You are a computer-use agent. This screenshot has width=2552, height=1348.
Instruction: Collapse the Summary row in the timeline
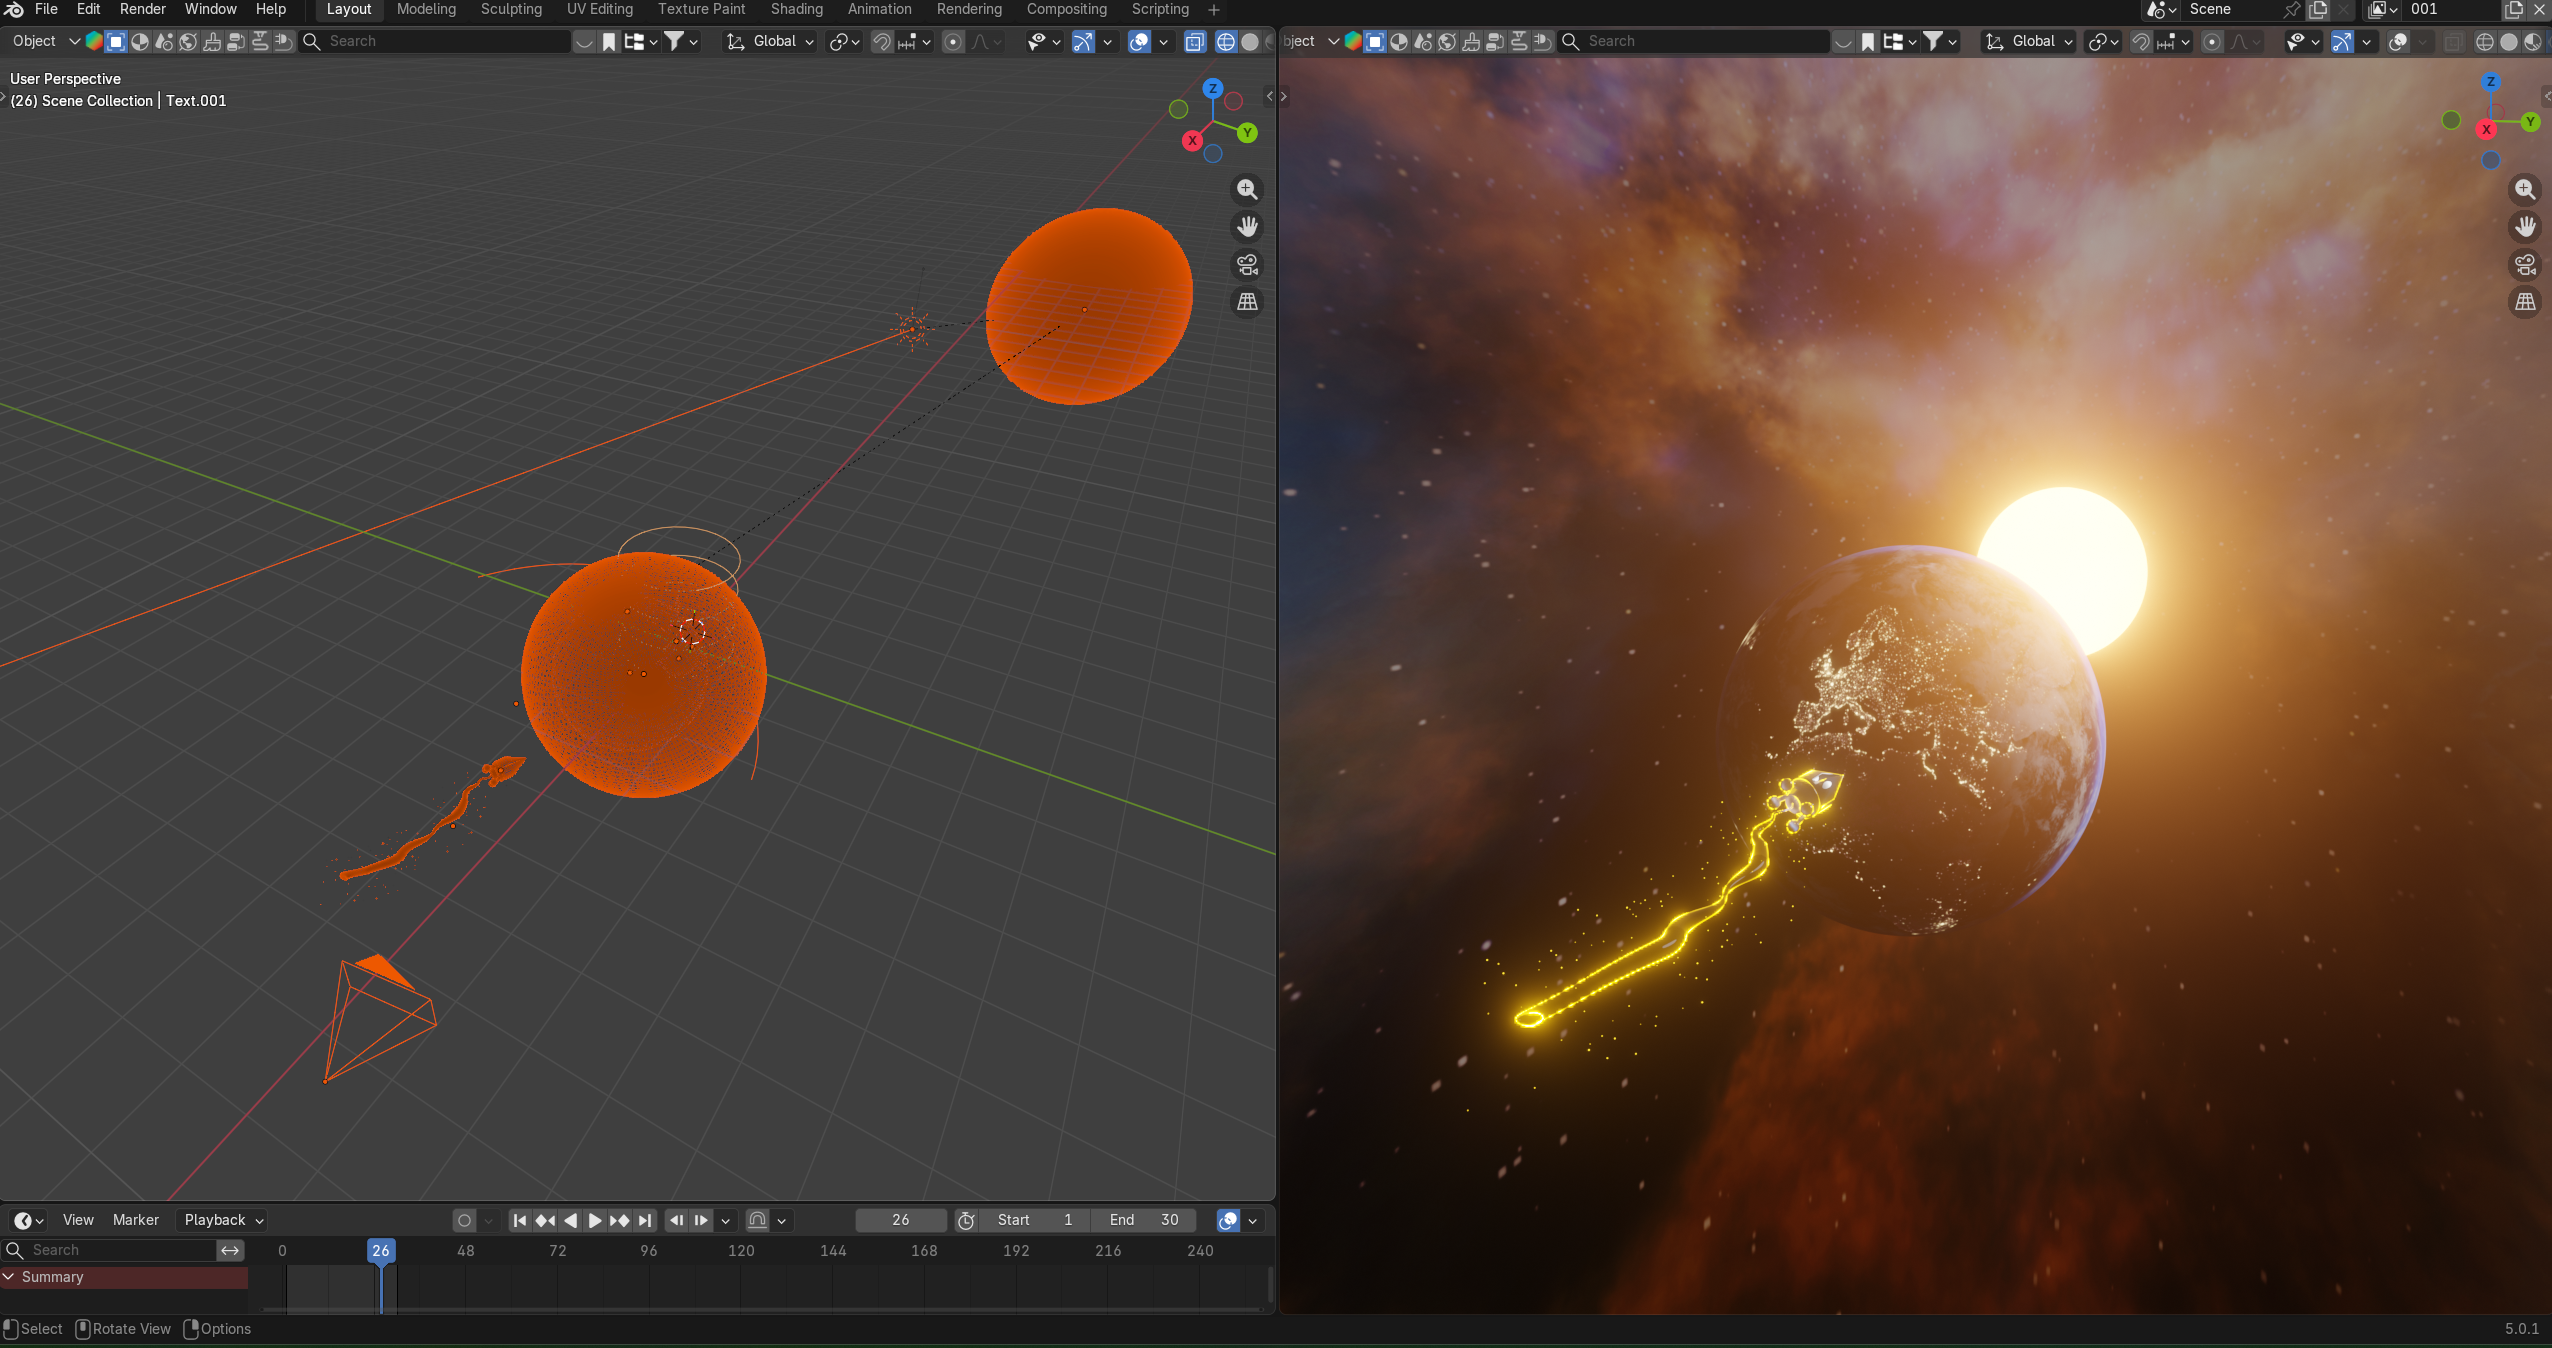pos(10,1277)
